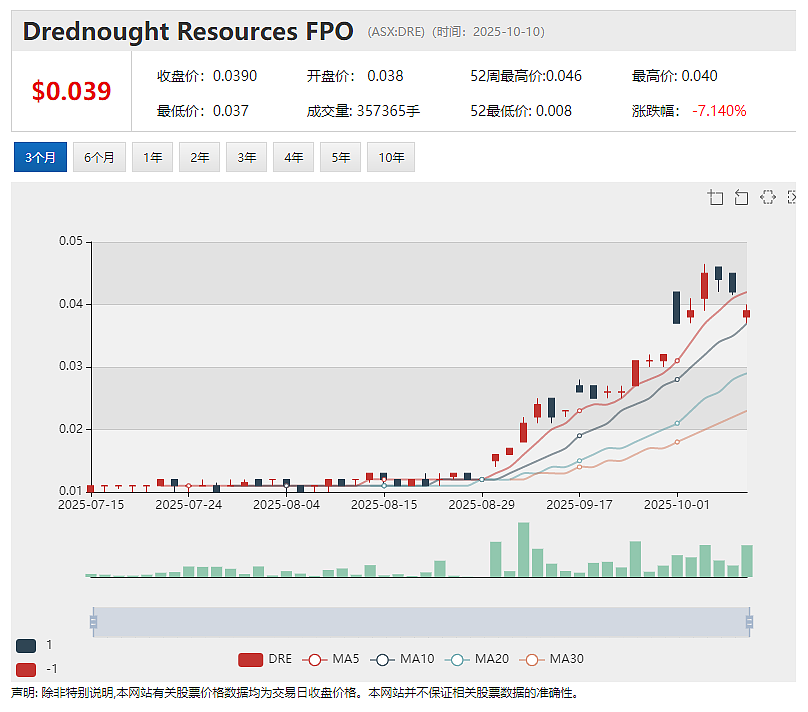
Task: Click the 52最低价: 0.008 value
Action: (x=521, y=111)
